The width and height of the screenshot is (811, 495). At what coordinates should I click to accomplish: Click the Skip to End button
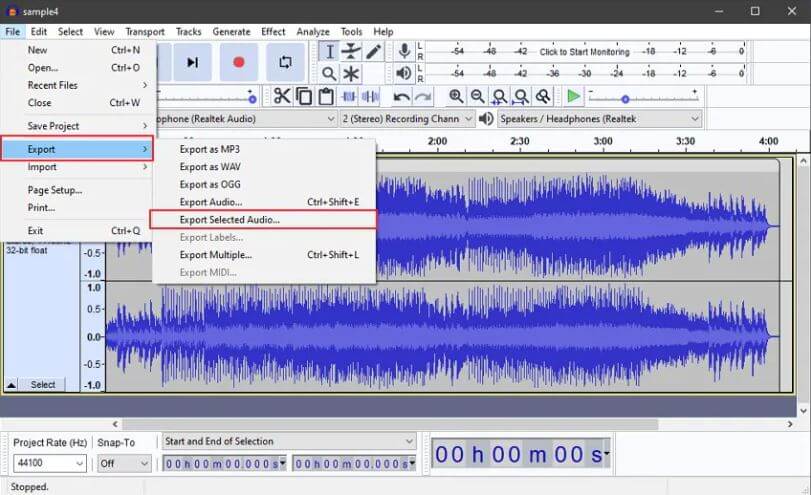pos(192,62)
